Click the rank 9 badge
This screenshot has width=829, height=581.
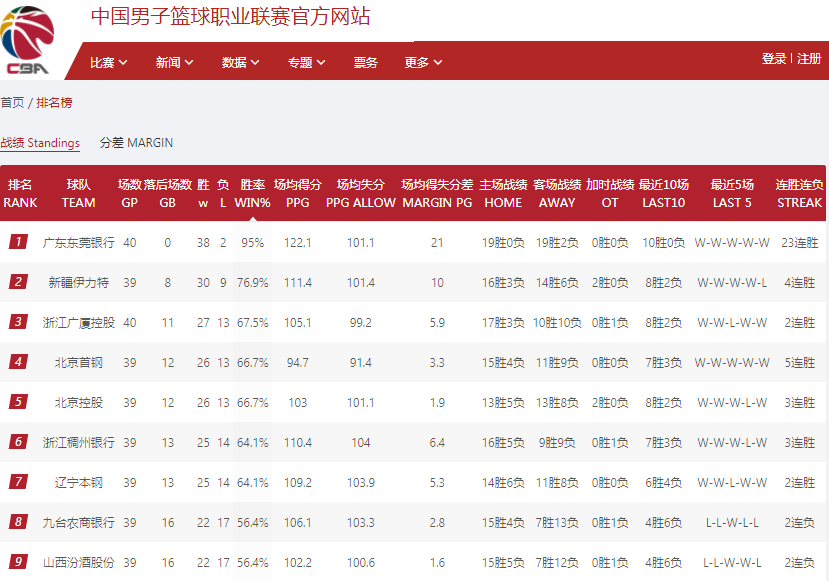click(19, 562)
